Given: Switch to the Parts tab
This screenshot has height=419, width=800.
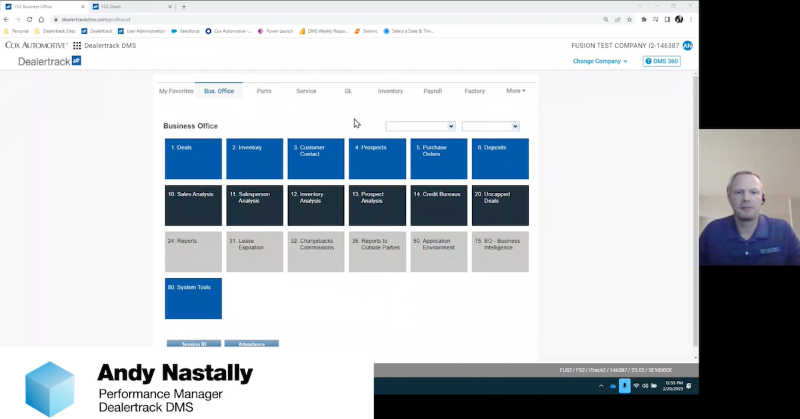Looking at the screenshot, I should pos(264,91).
